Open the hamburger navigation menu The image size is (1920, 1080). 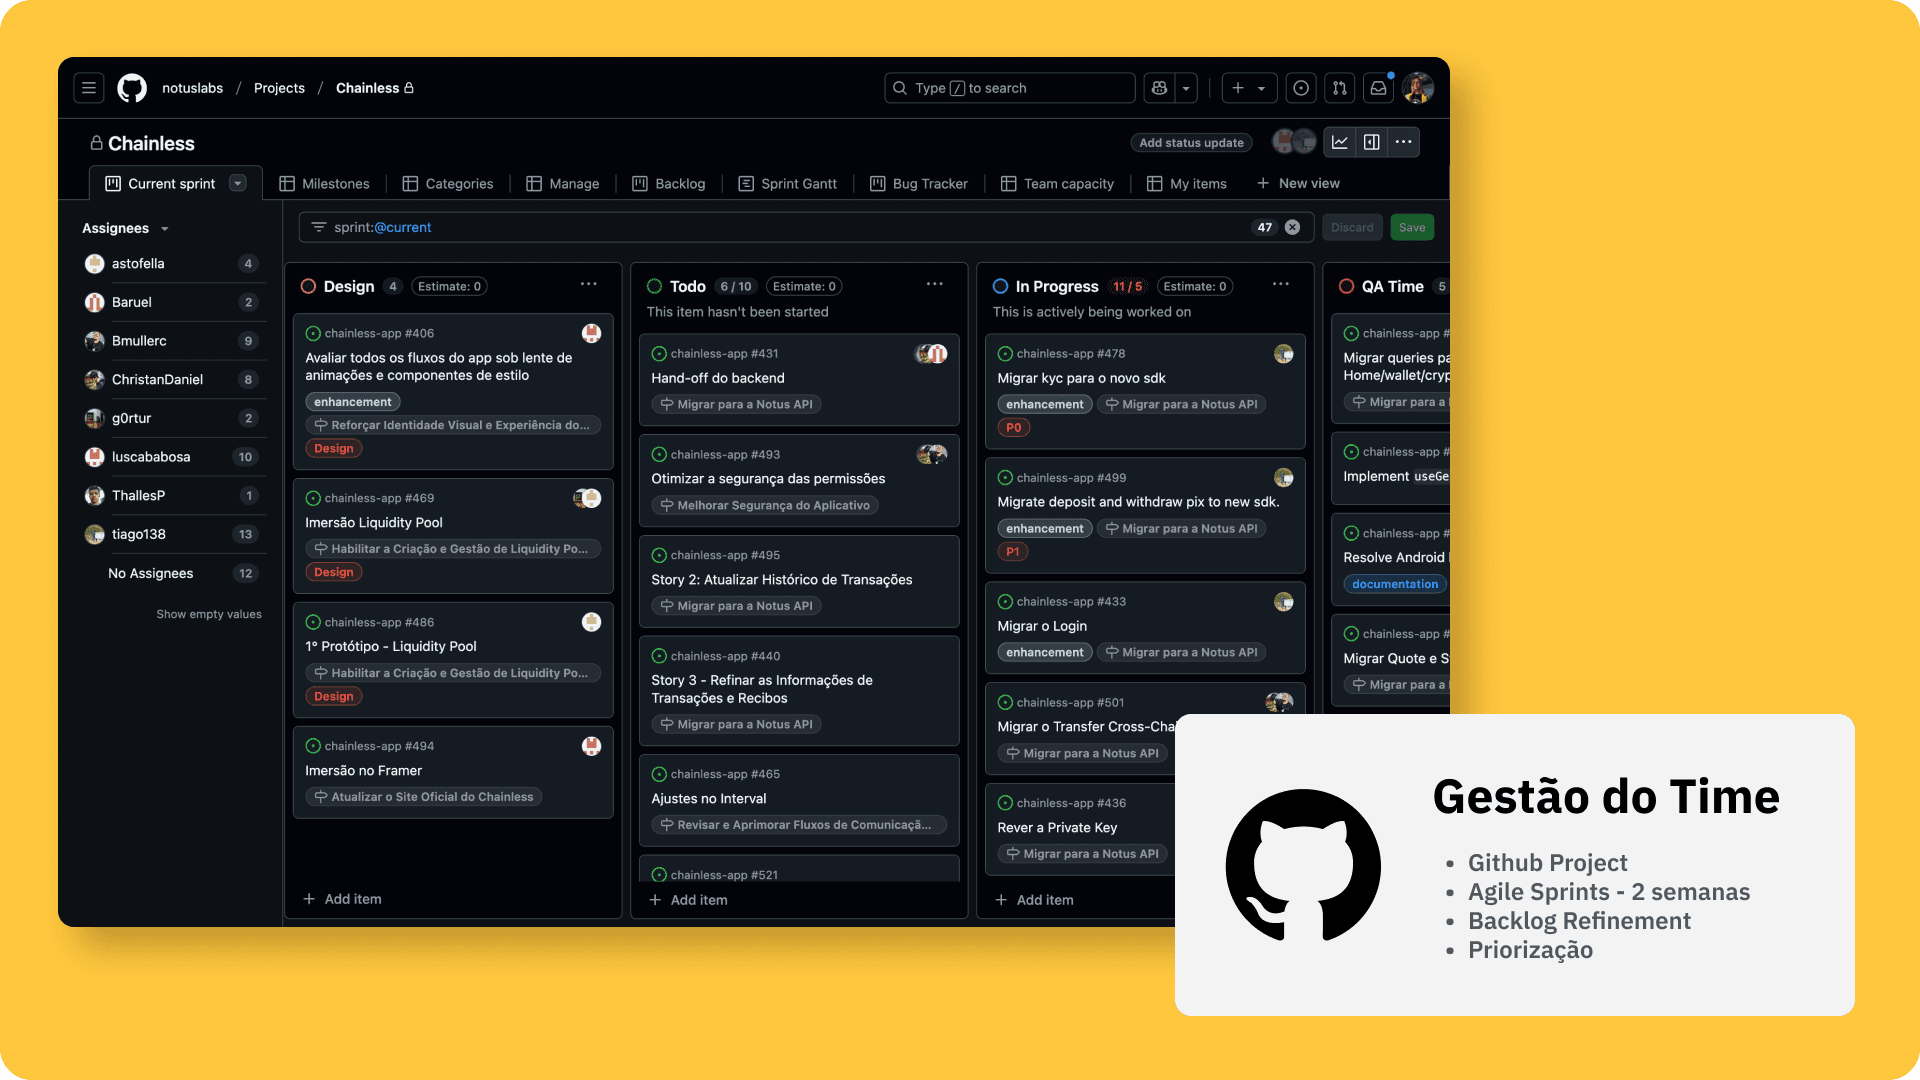click(89, 88)
